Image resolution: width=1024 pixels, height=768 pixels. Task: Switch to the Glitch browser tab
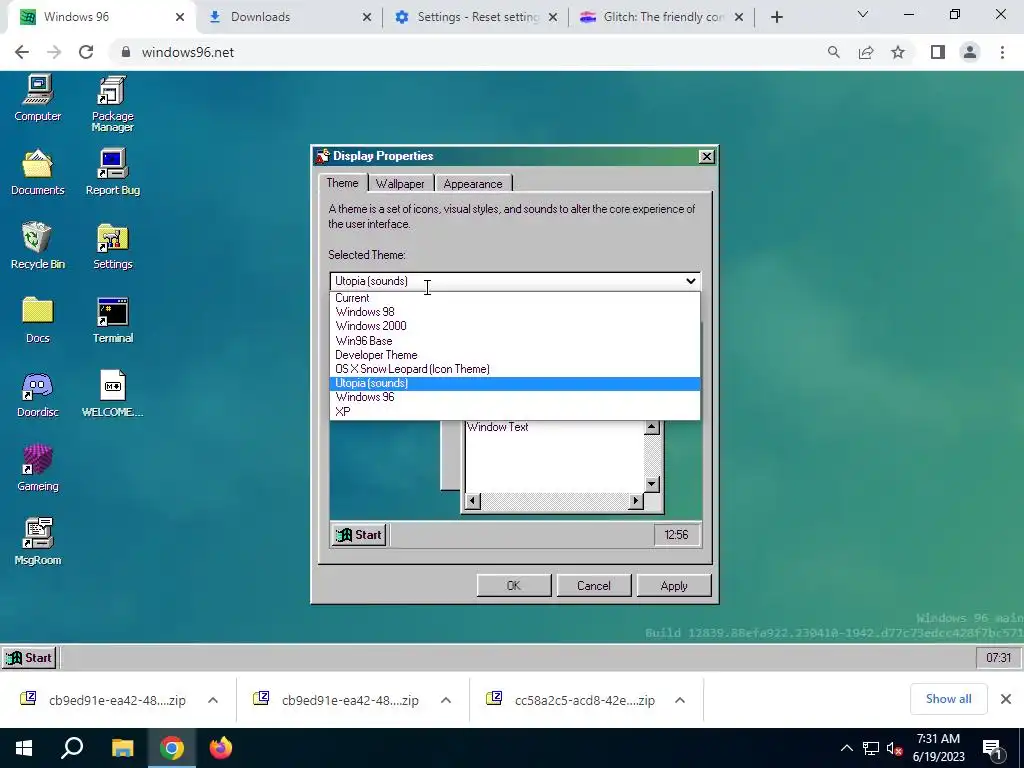[662, 17]
